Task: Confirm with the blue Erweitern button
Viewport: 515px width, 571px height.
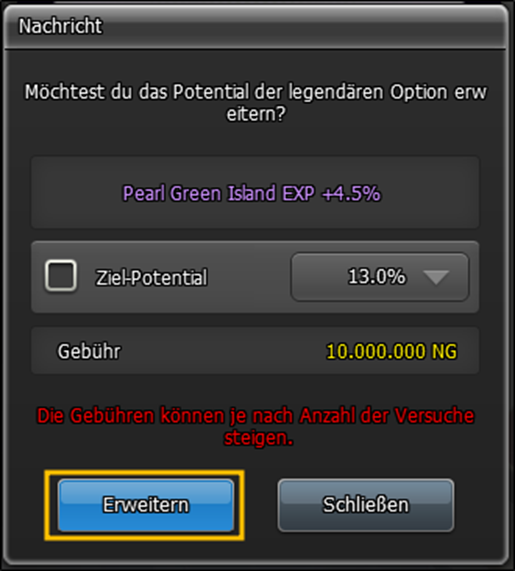Action: (146, 505)
